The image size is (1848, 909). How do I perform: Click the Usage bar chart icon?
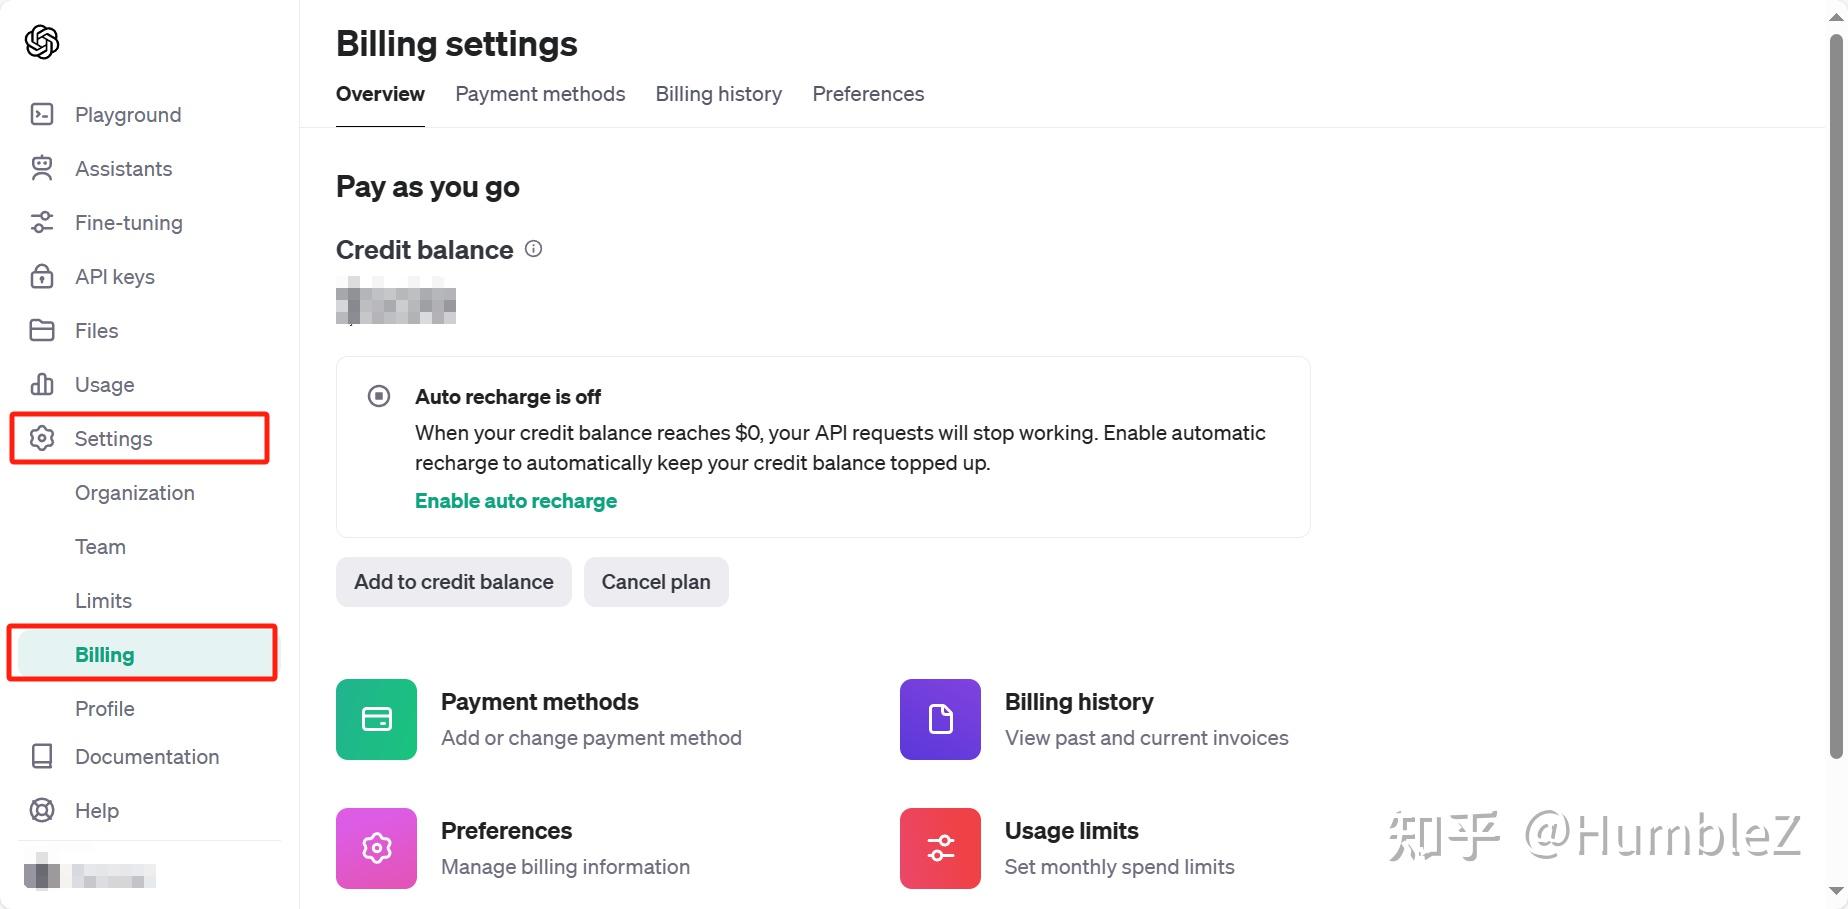[x=42, y=385]
